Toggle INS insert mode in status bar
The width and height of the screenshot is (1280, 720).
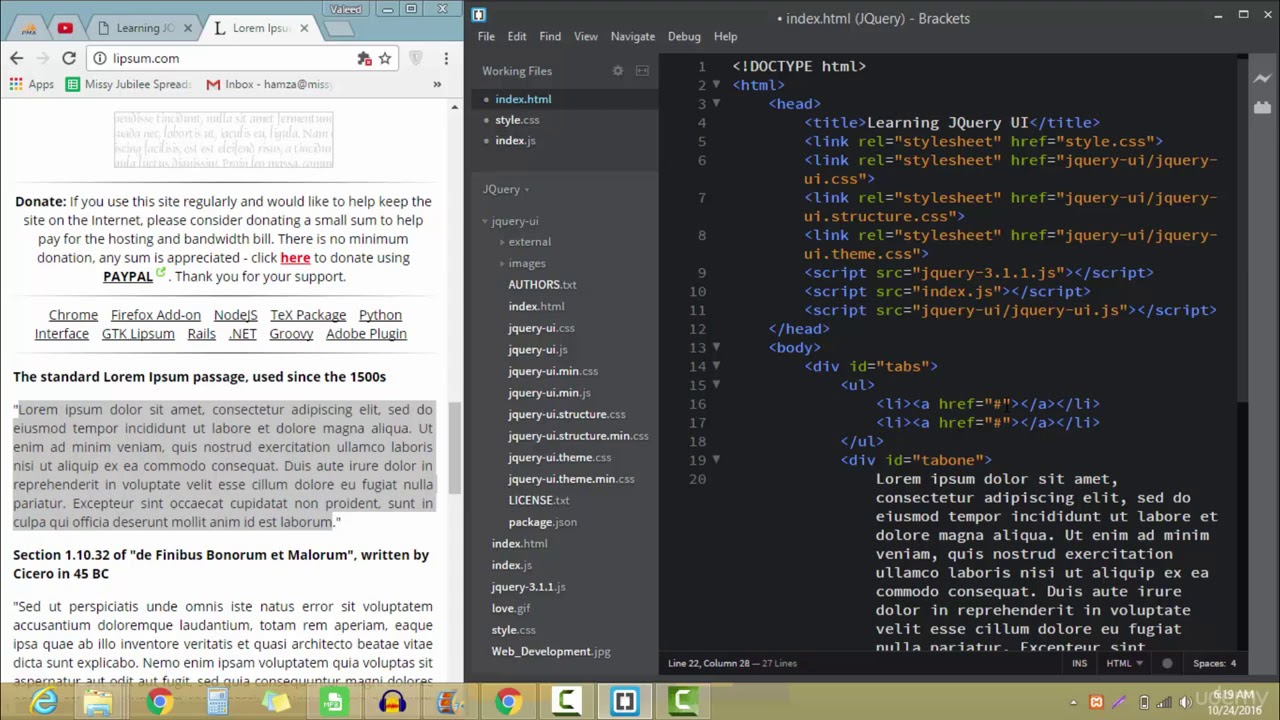(1079, 663)
